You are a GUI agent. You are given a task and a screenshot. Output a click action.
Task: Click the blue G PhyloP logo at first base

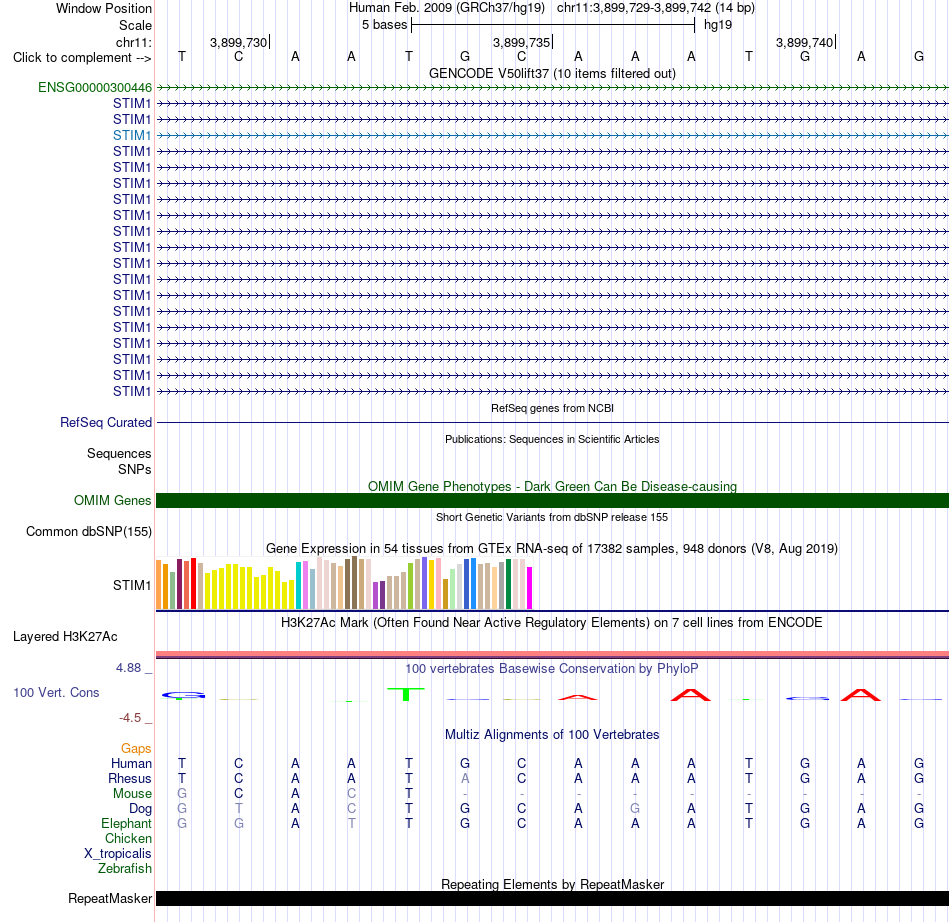tap(183, 695)
